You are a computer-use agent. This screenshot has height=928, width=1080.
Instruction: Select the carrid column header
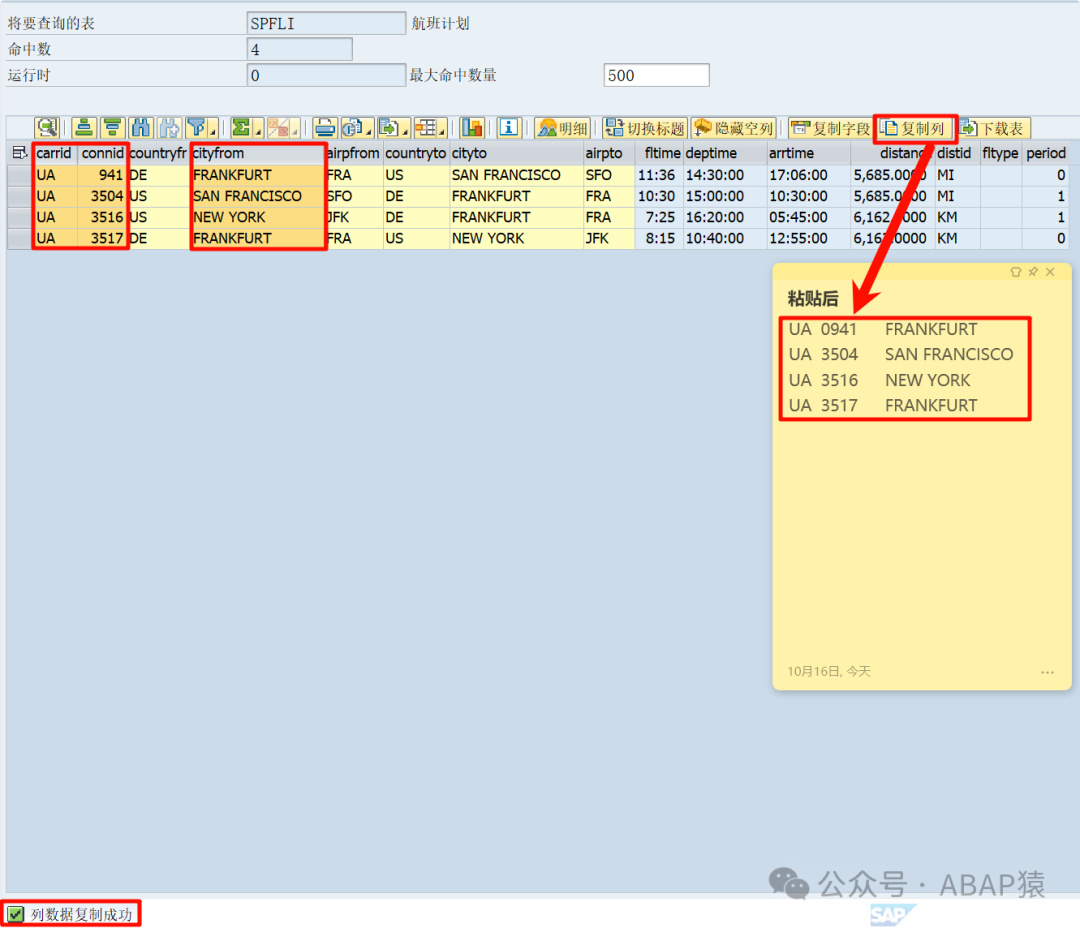pos(54,153)
